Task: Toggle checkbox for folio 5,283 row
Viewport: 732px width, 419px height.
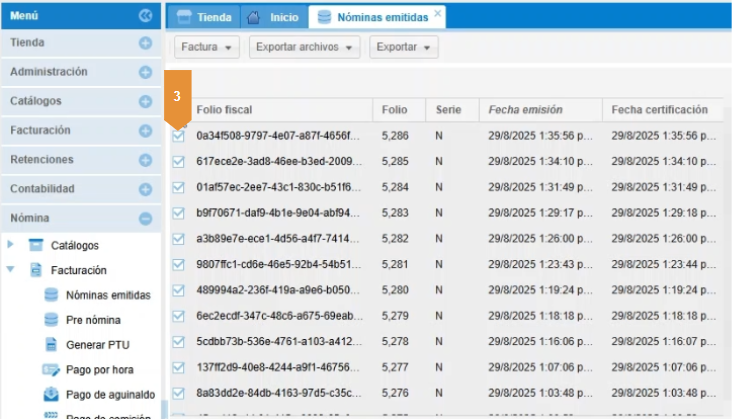Action: (x=179, y=212)
